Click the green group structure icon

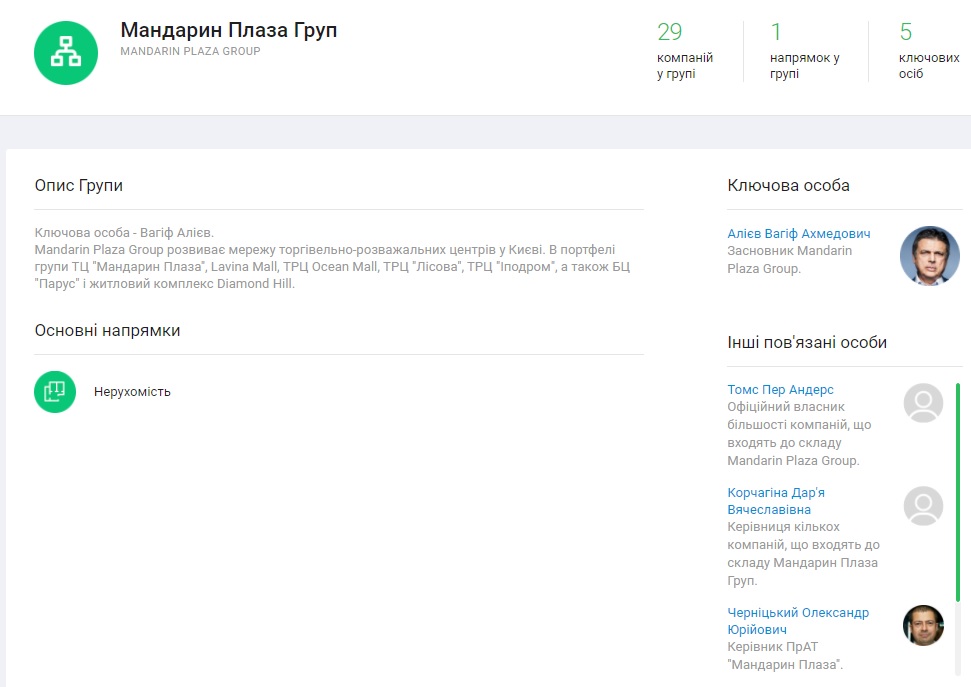pyautogui.click(x=66, y=53)
